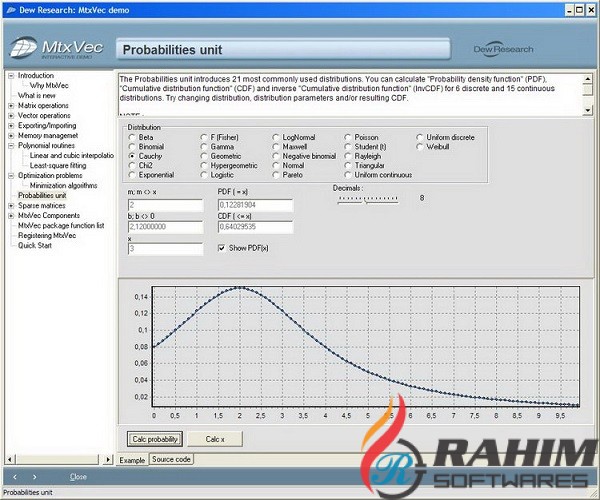The width and height of the screenshot is (600, 500).
Task: Select the F (Fisher) distribution
Action: pos(220,137)
